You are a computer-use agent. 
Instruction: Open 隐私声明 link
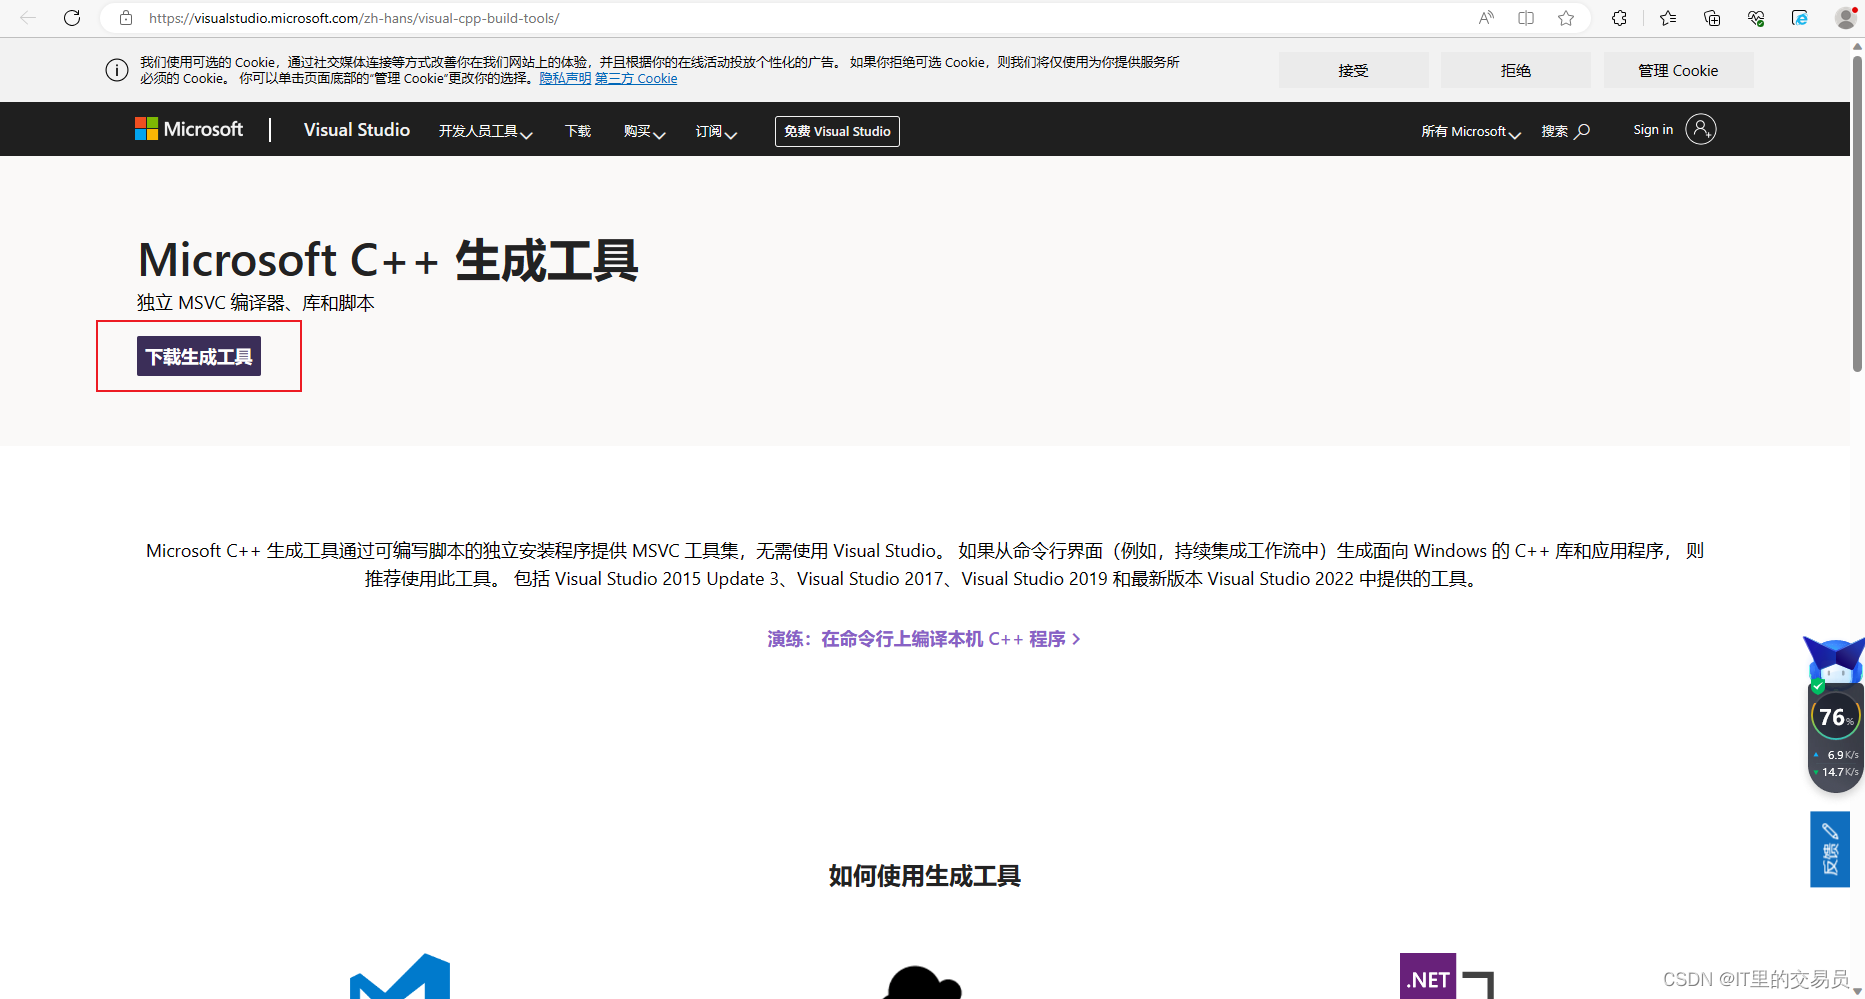click(x=565, y=78)
